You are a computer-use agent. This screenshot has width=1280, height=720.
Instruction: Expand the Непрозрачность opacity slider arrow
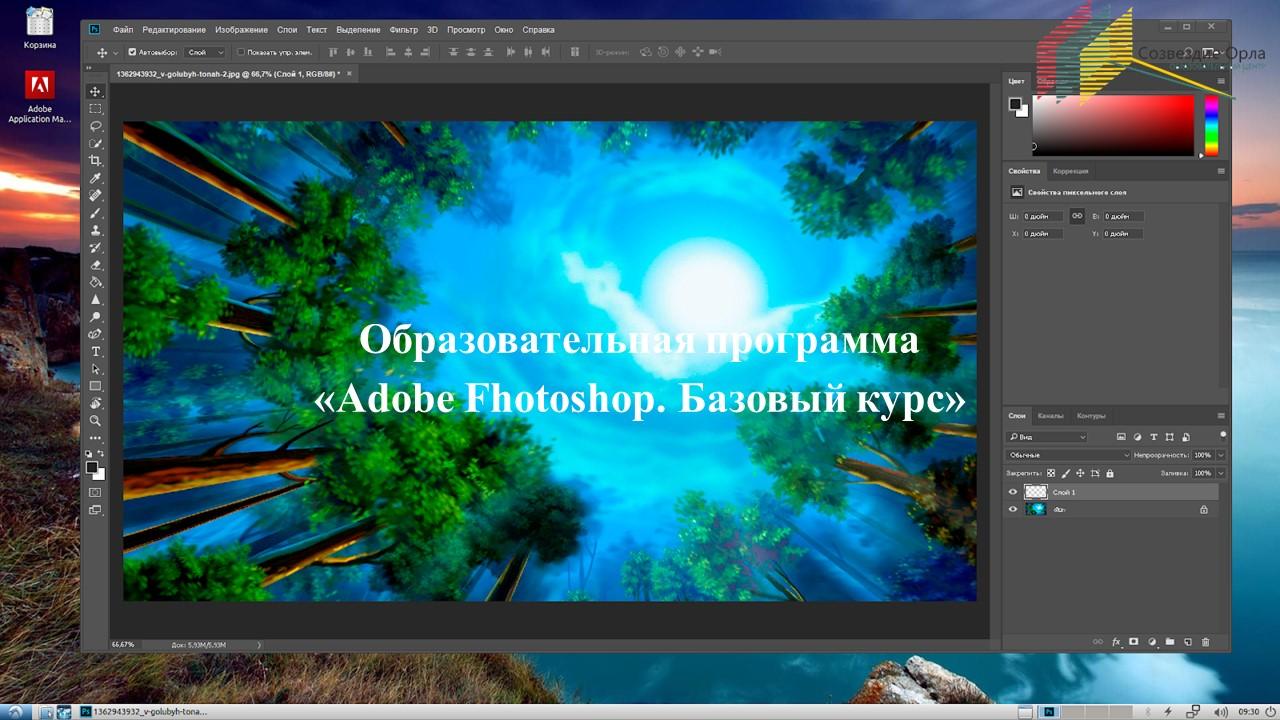pyautogui.click(x=1221, y=455)
